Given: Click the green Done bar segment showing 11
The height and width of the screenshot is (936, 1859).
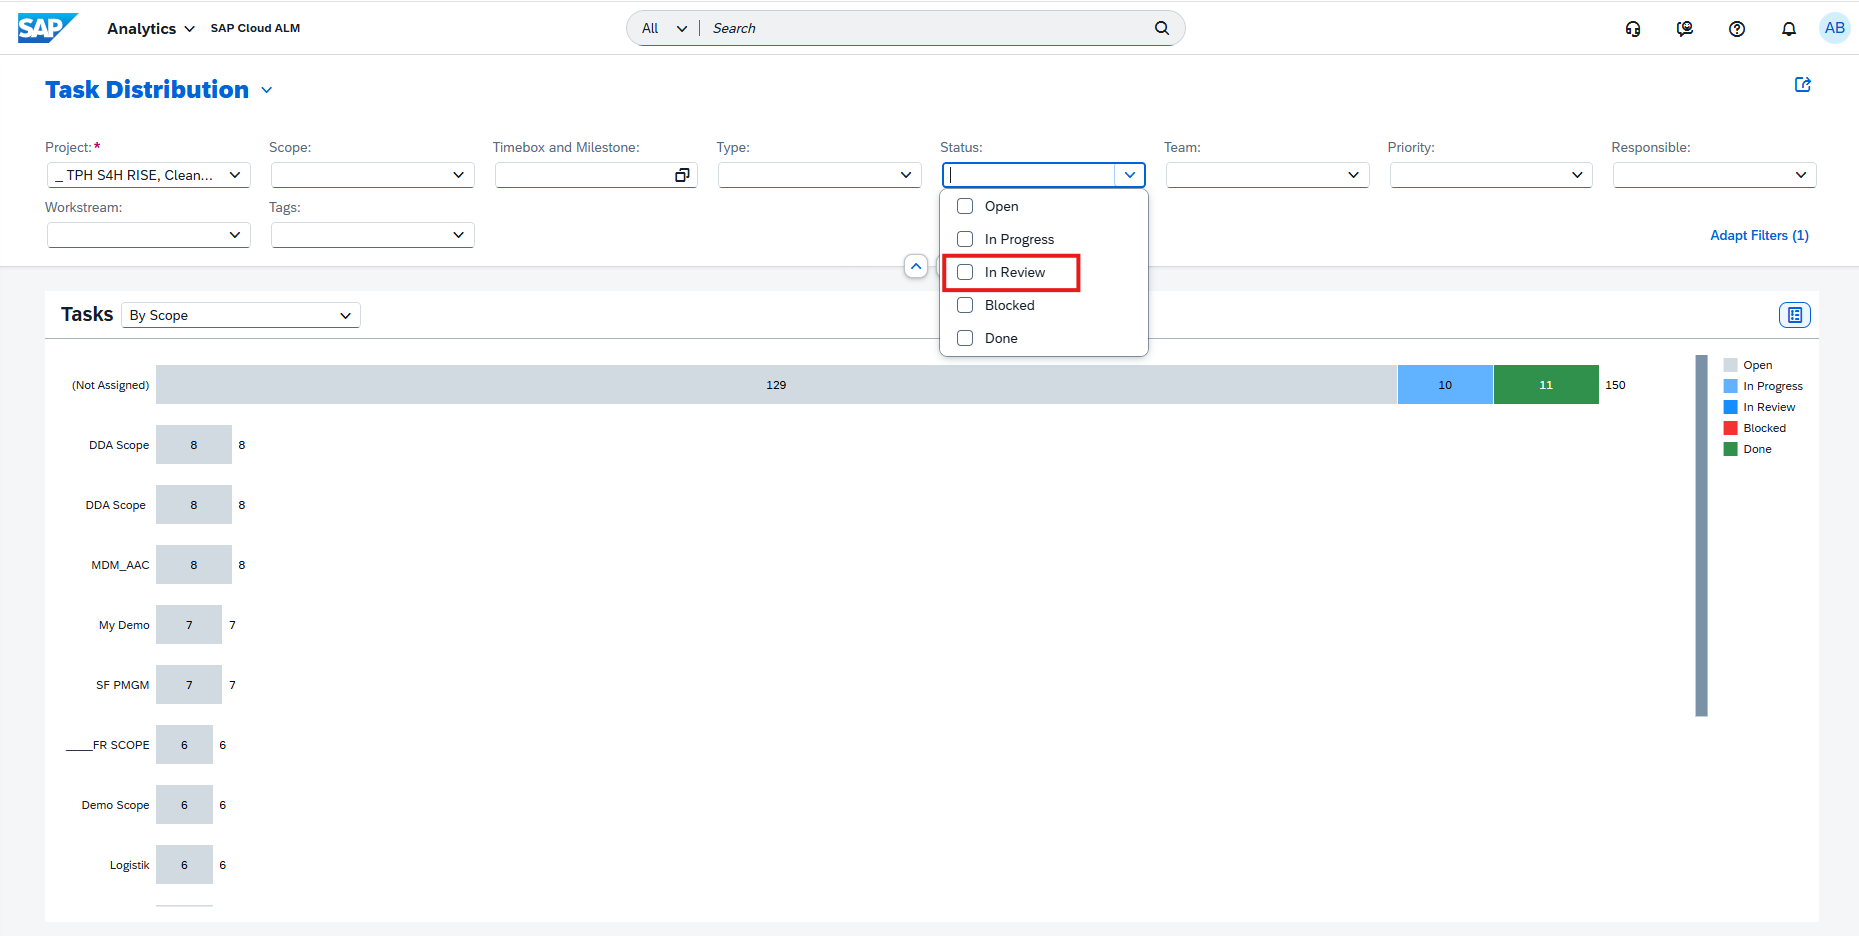Looking at the screenshot, I should coord(1546,385).
